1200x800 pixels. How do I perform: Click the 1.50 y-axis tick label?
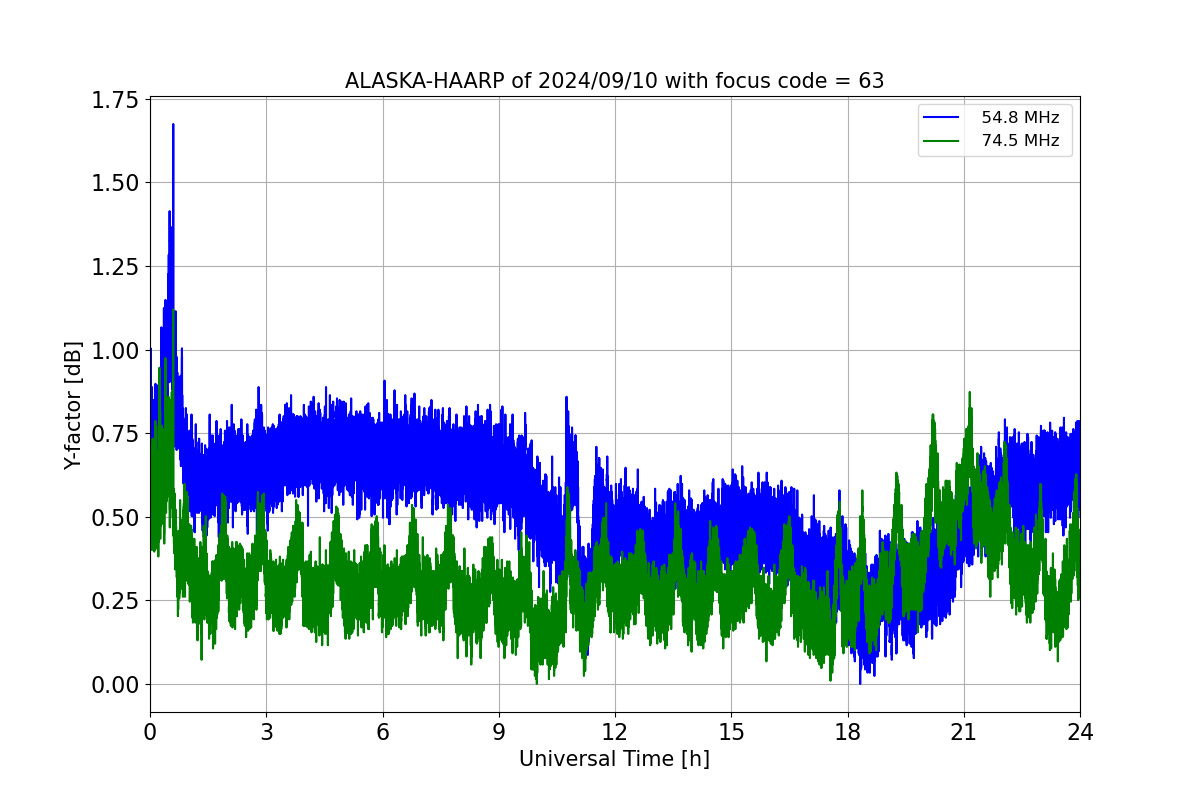point(116,183)
